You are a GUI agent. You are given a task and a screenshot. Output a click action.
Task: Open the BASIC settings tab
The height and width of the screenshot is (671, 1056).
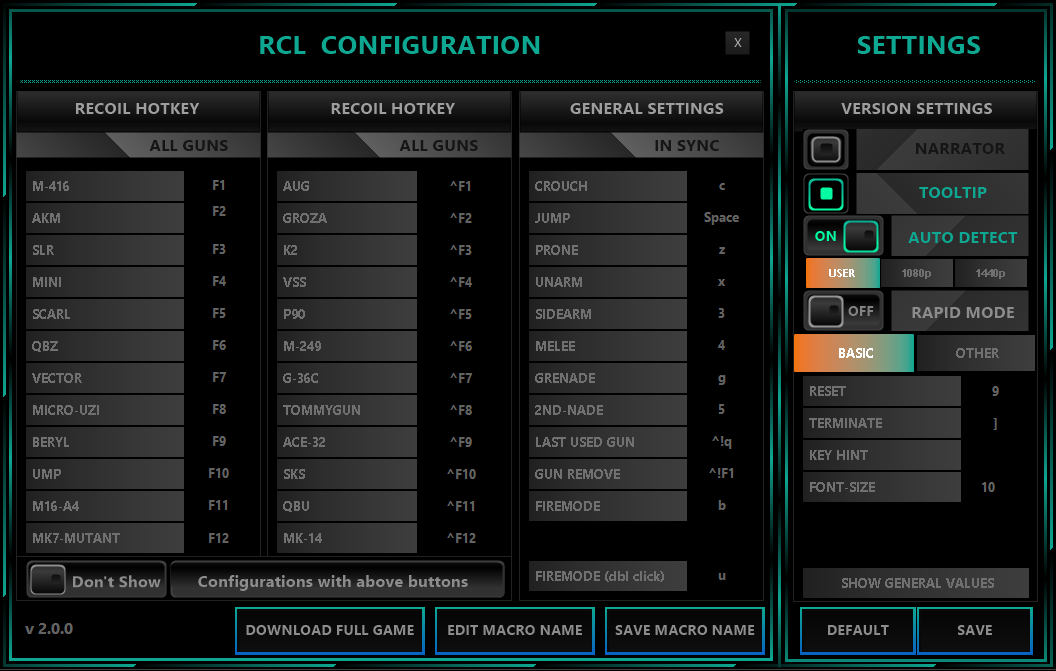click(854, 353)
